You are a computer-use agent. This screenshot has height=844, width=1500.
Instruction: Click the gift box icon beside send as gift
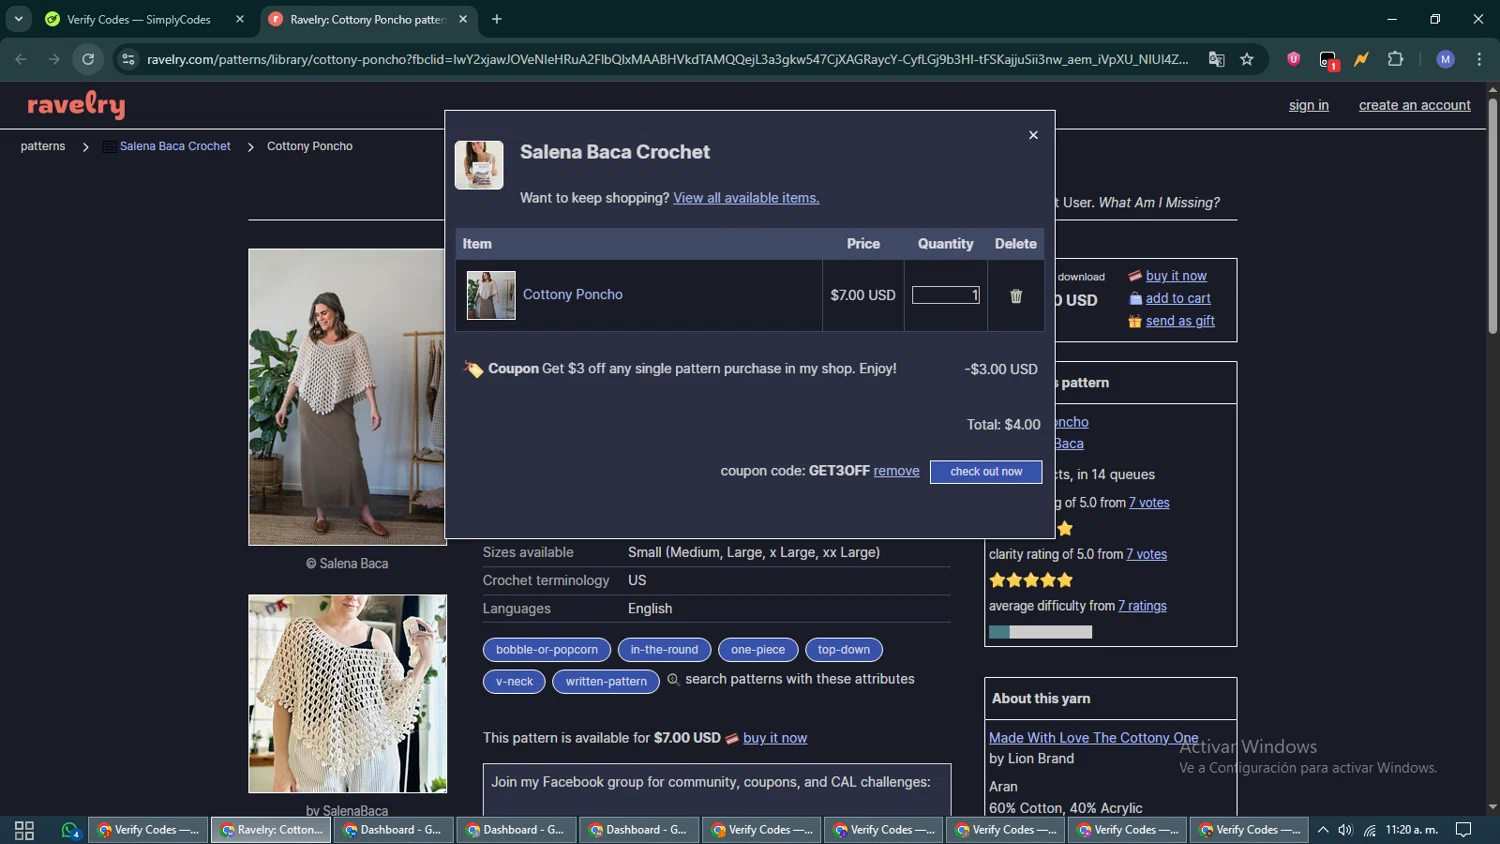point(1135,321)
